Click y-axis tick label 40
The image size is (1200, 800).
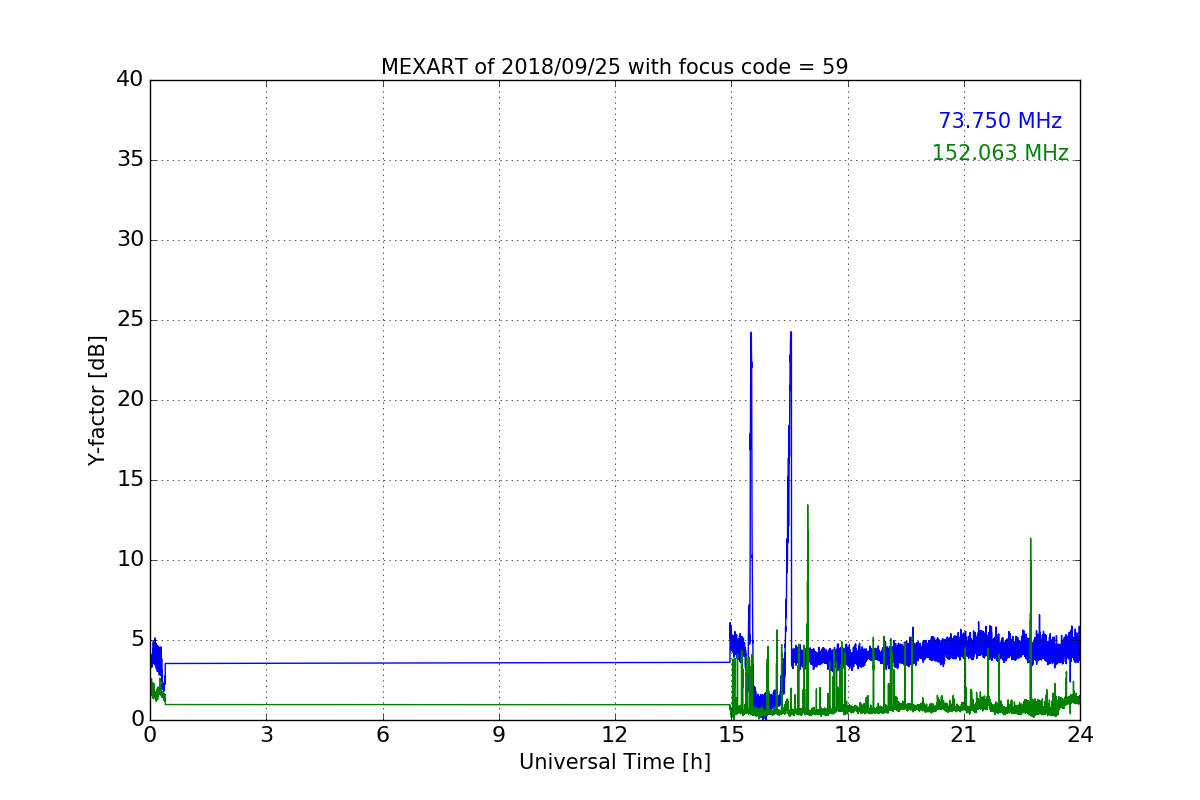coord(130,80)
